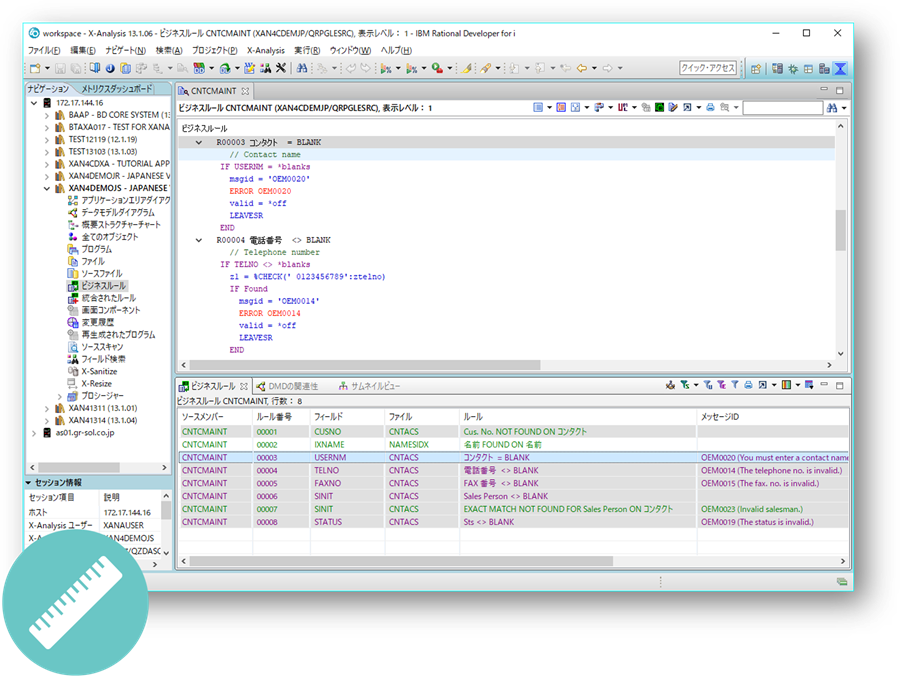The image size is (900, 676).
Task: Click the dividers compass icon in rules panel toolbar
Action: 670,385
